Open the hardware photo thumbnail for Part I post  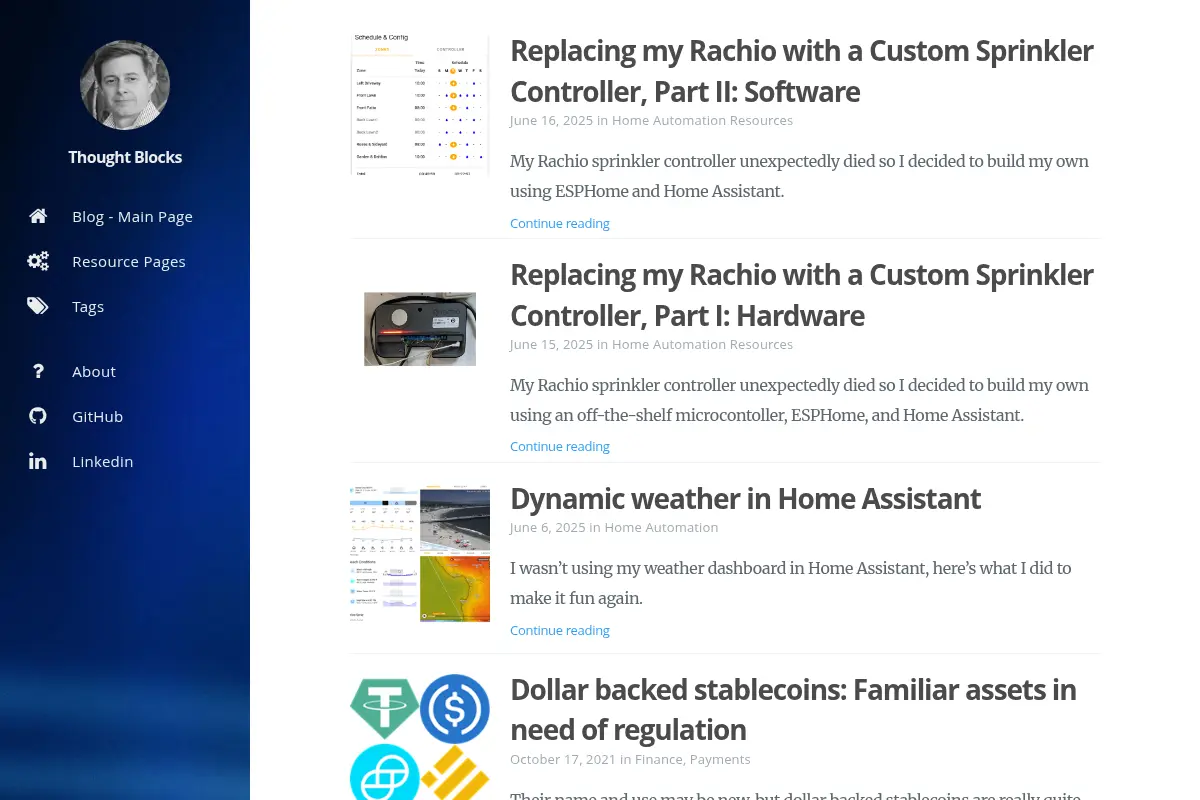tap(420, 329)
